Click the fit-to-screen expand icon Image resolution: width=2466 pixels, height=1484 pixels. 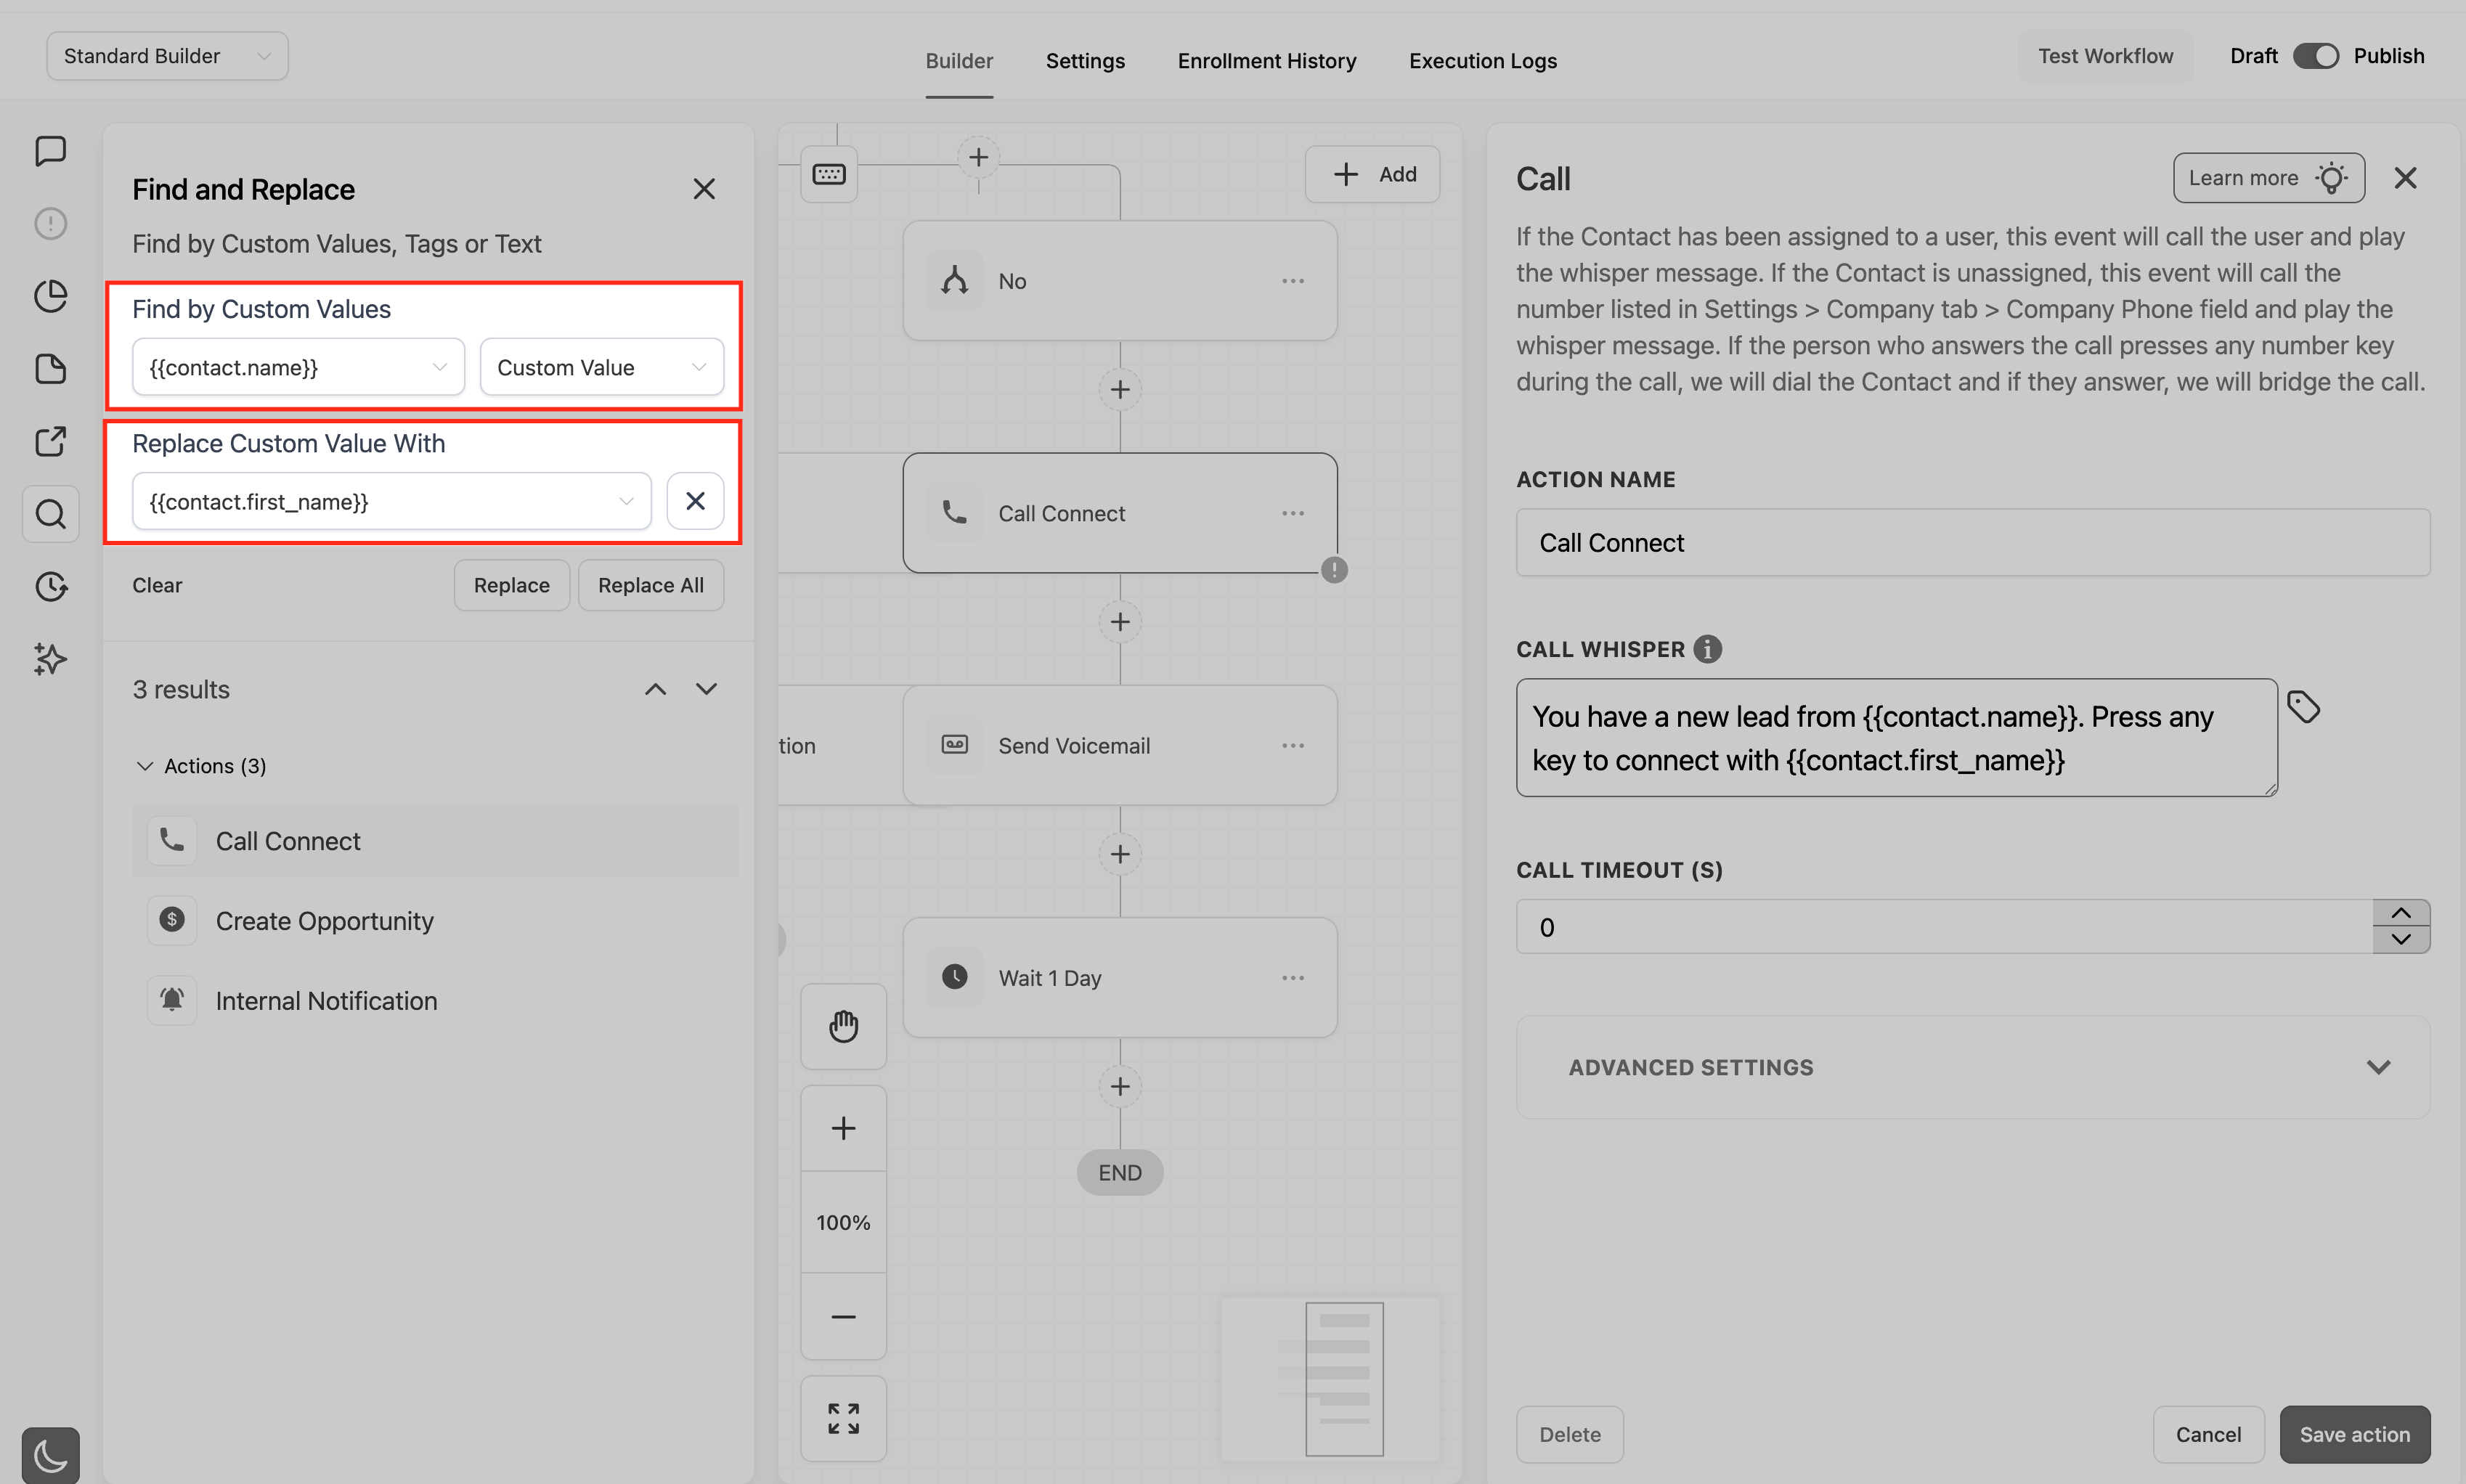(843, 1418)
